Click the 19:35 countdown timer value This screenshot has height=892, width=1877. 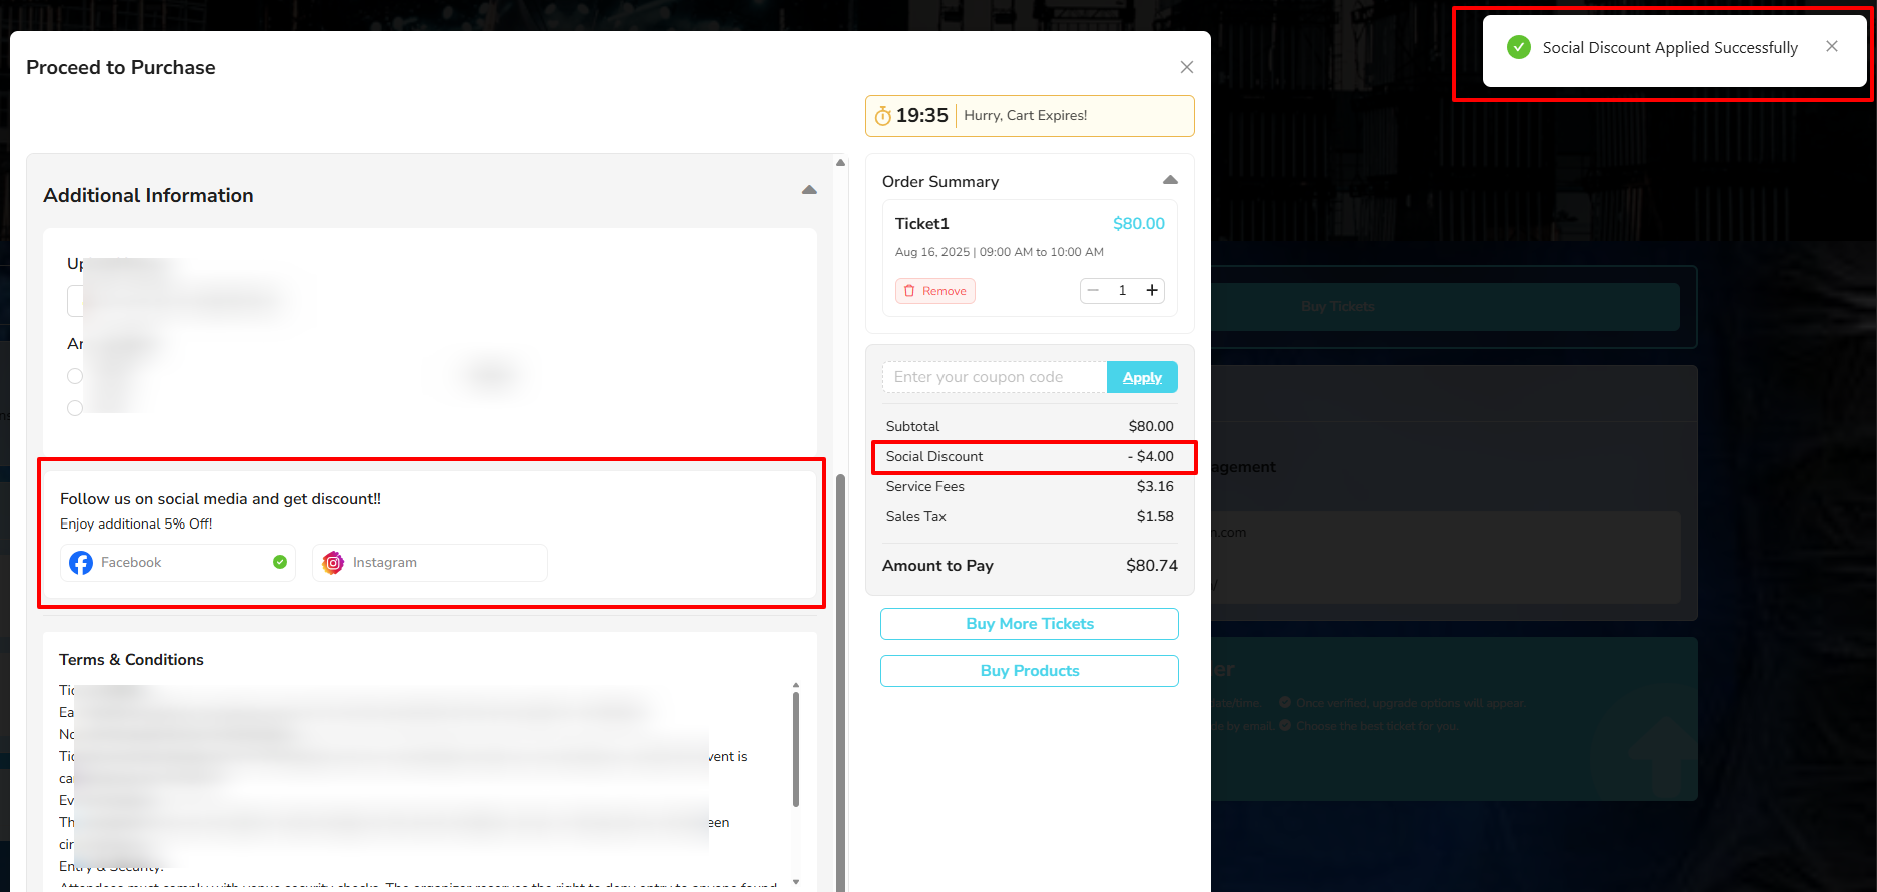922,115
